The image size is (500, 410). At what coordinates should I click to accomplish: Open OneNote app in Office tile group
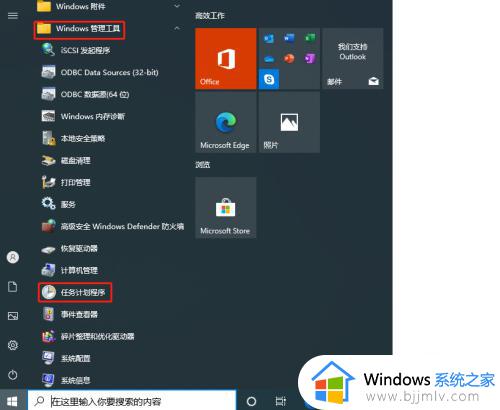pyautogui.click(x=310, y=59)
